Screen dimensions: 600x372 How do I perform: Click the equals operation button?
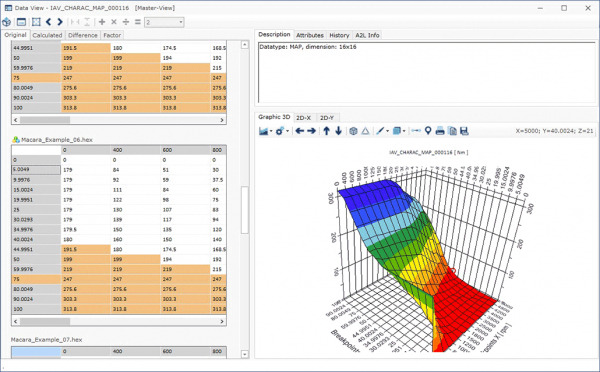click(x=138, y=22)
